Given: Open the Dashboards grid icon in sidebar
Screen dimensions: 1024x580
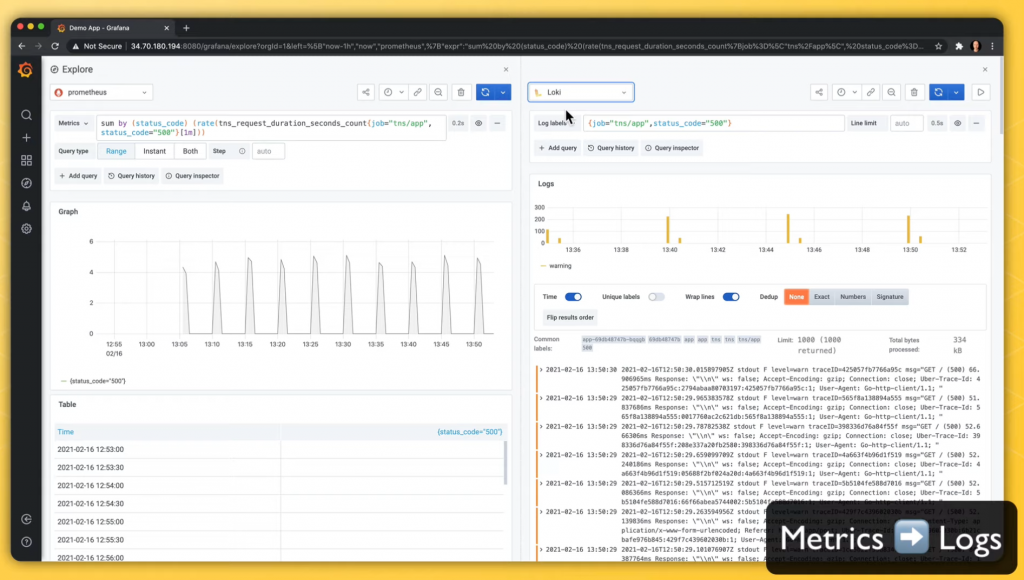Looking at the screenshot, I should tap(26, 160).
